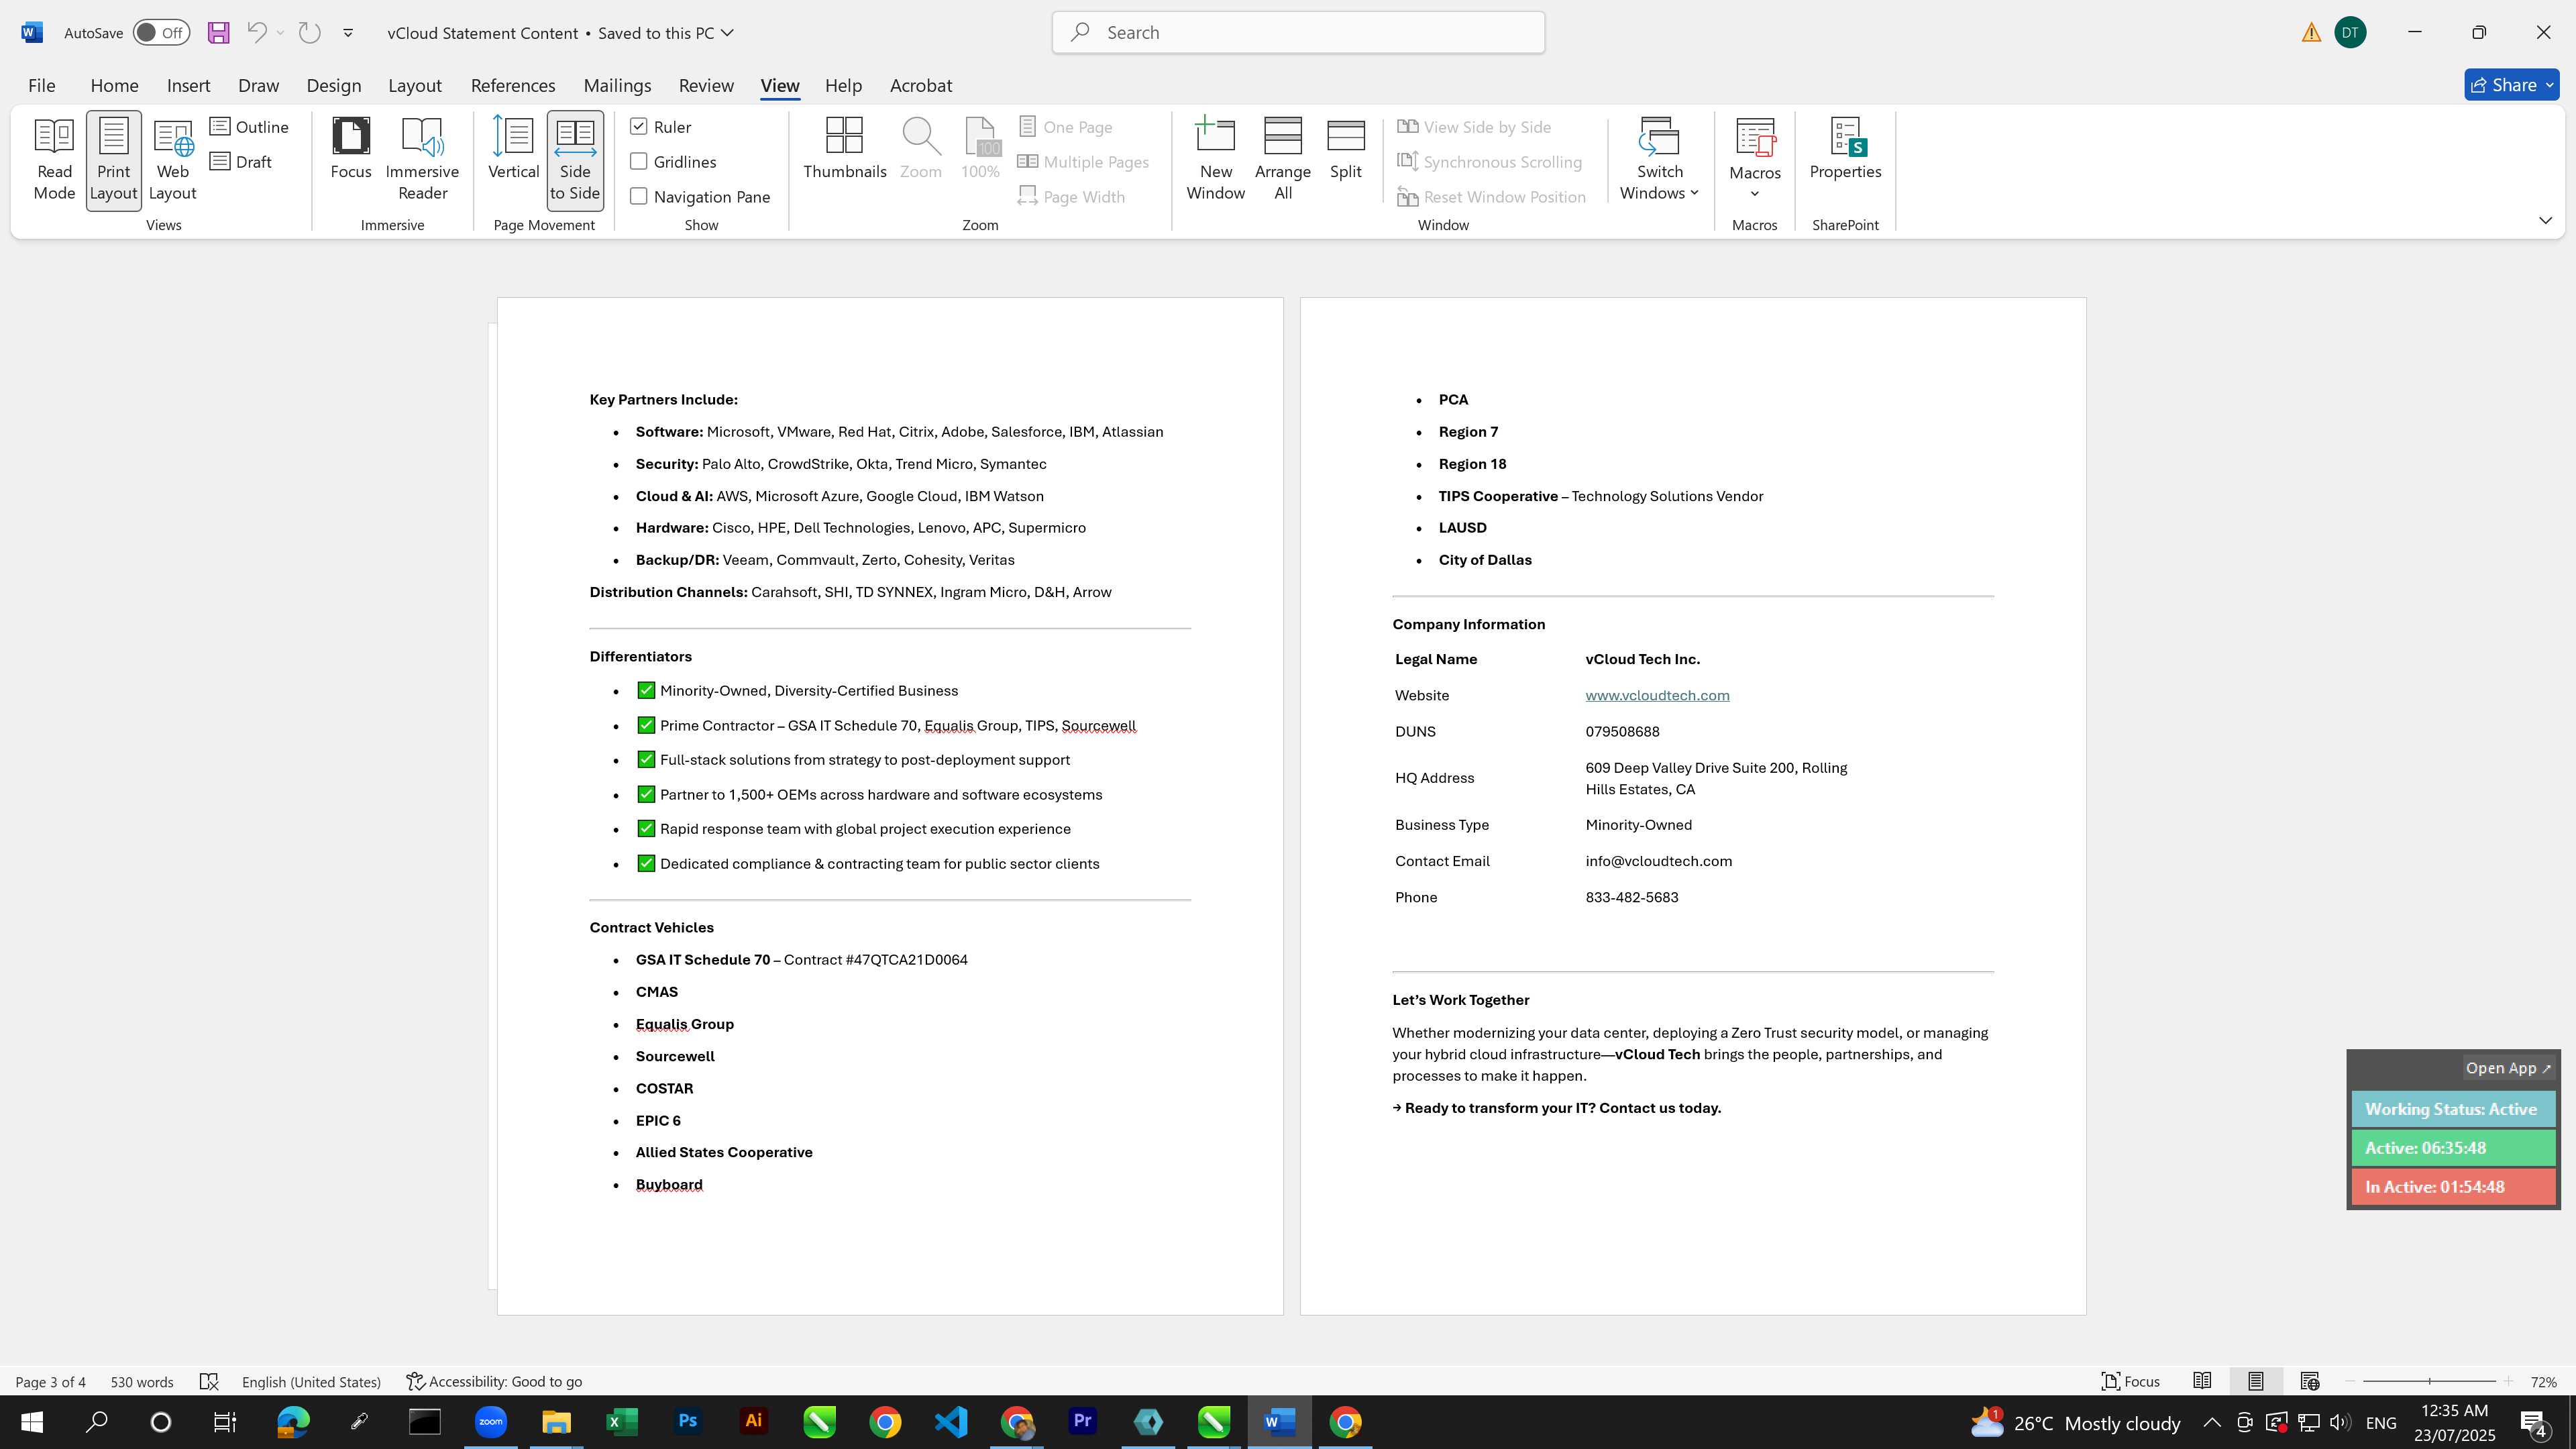Screen dimensions: 2576x1449
Task: Open Immersive Reader
Action: [422, 160]
